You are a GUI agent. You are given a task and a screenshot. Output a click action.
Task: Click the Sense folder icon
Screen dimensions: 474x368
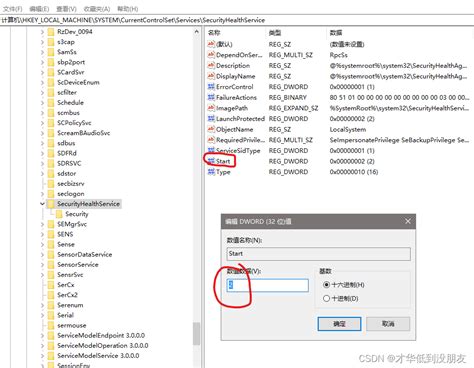click(x=51, y=244)
